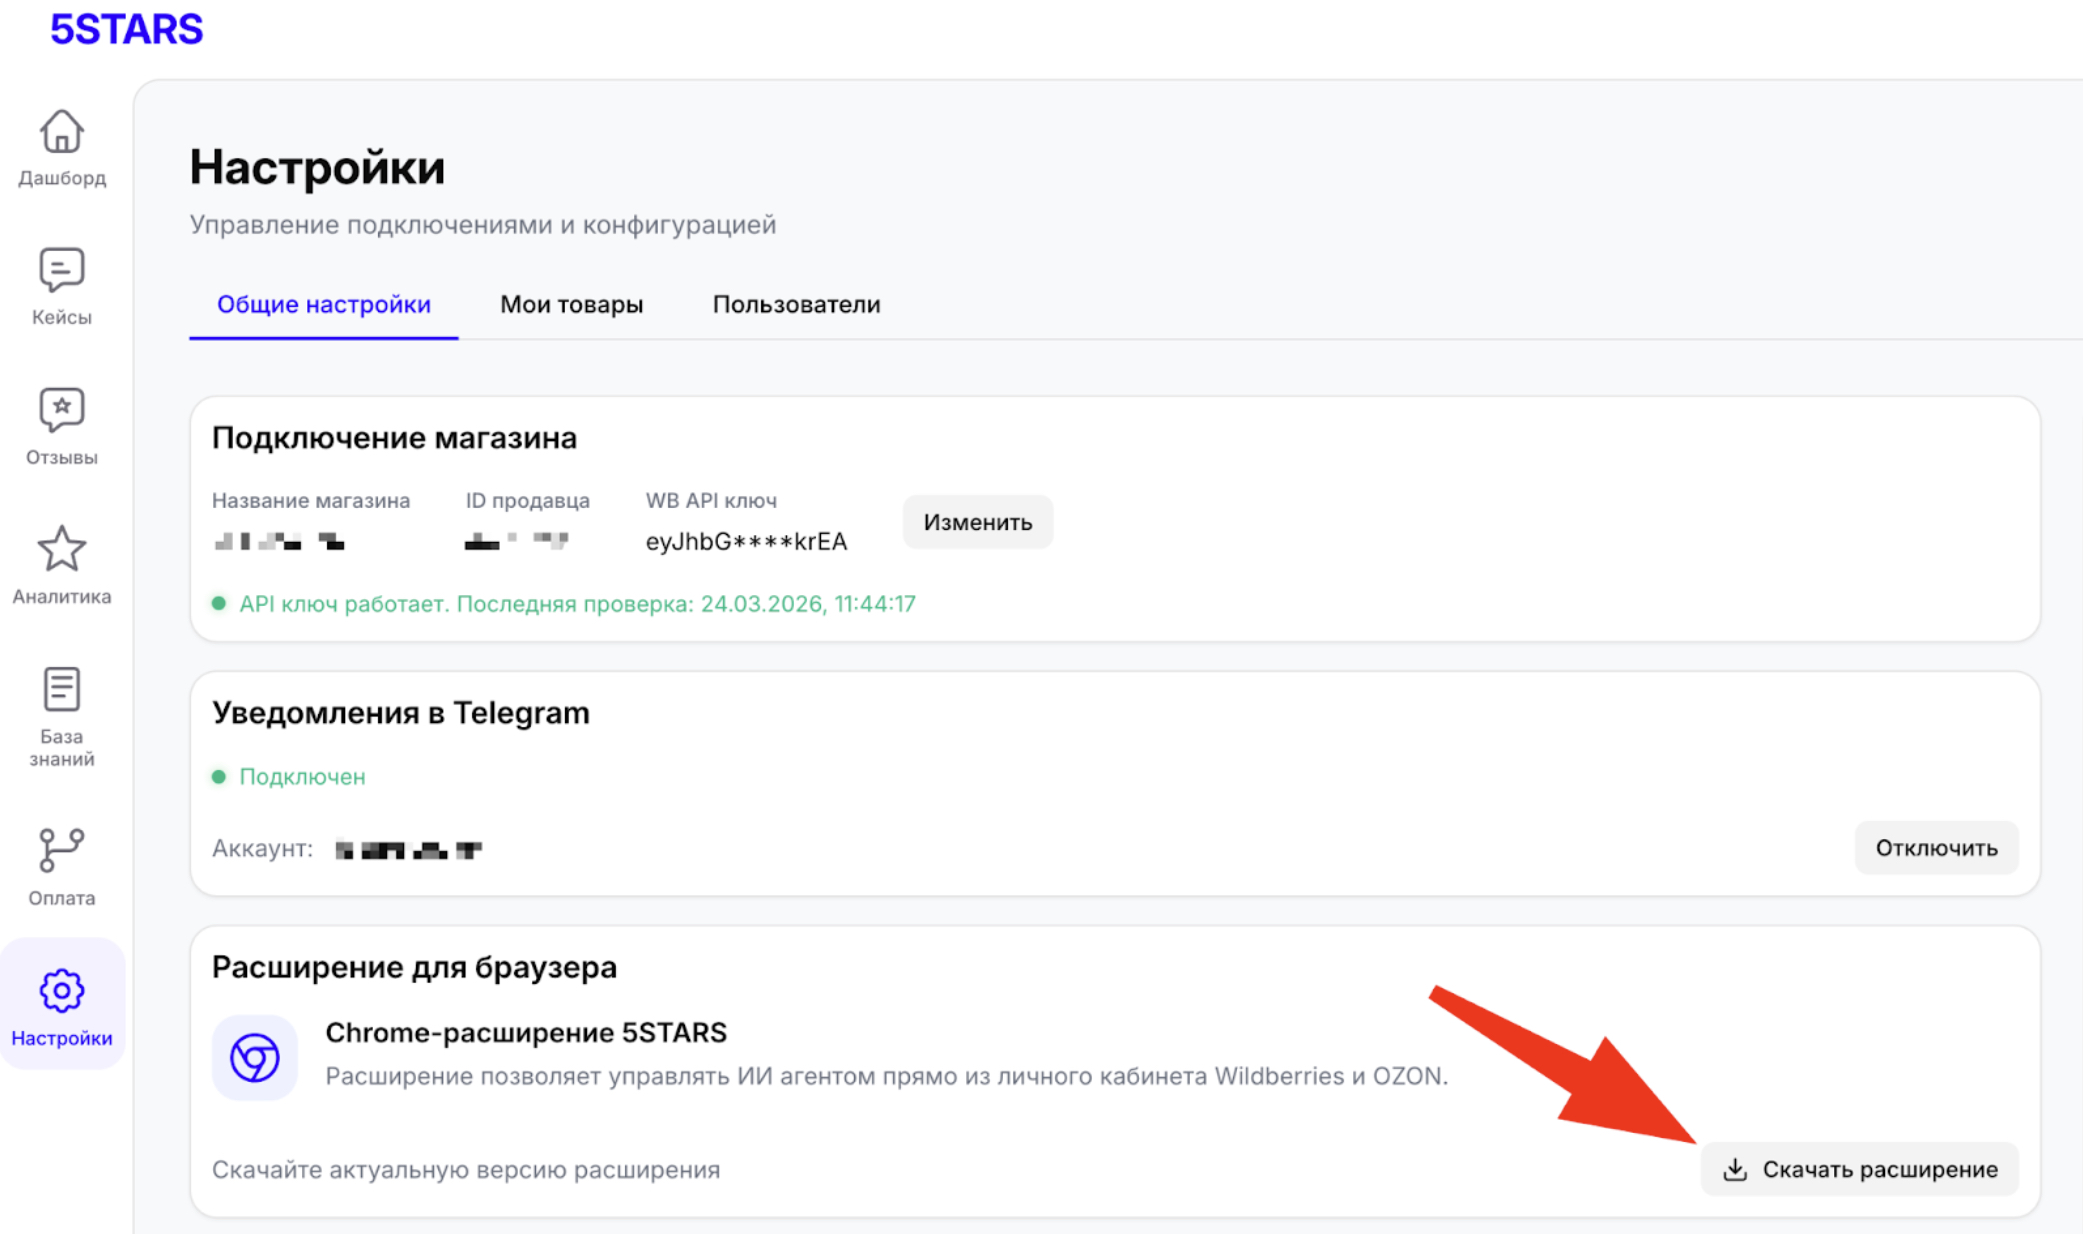The image size is (2083, 1234).
Task: Click Chrome-расширение 5STARS title
Action: [x=526, y=1032]
